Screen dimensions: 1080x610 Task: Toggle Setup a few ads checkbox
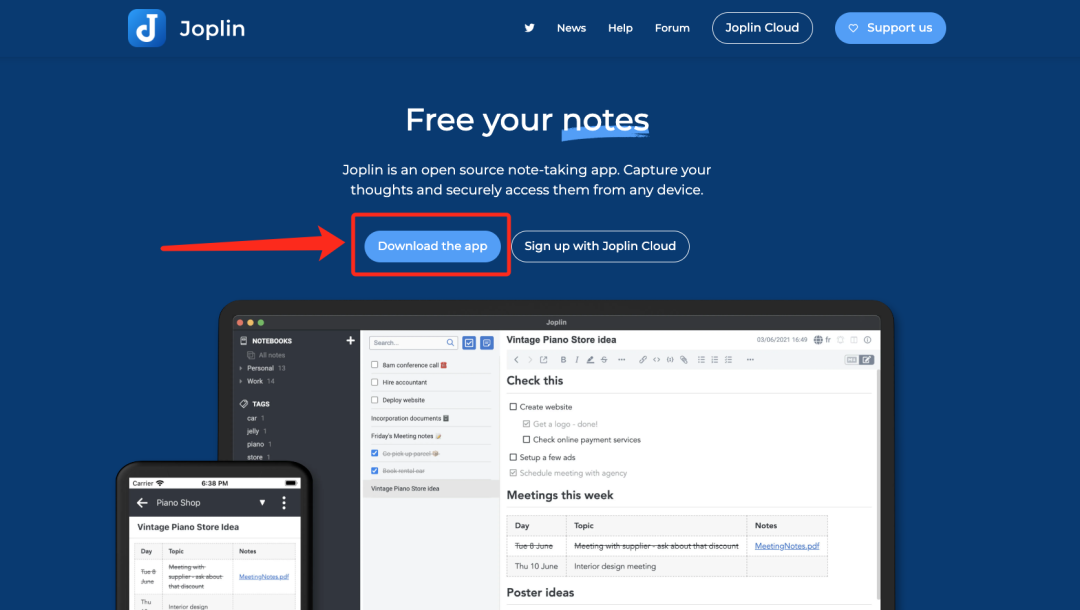tap(513, 457)
